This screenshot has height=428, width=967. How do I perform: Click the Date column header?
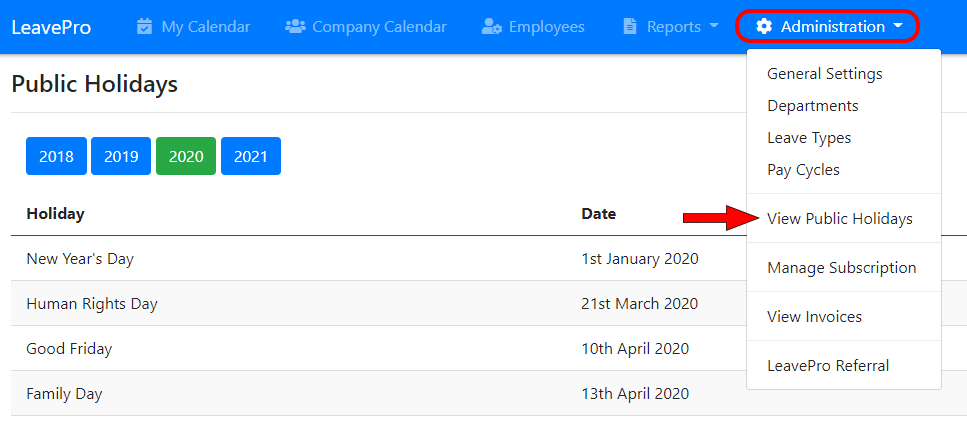coord(599,214)
